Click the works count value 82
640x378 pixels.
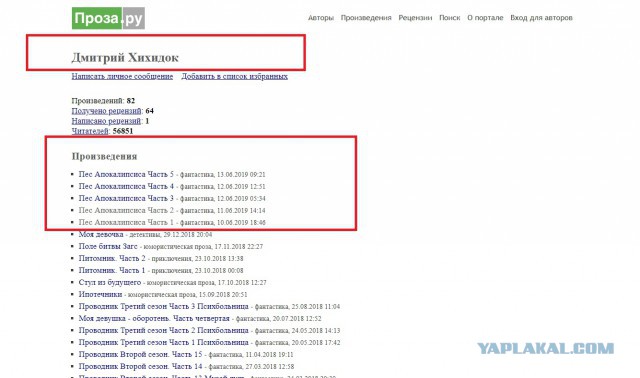tap(131, 101)
